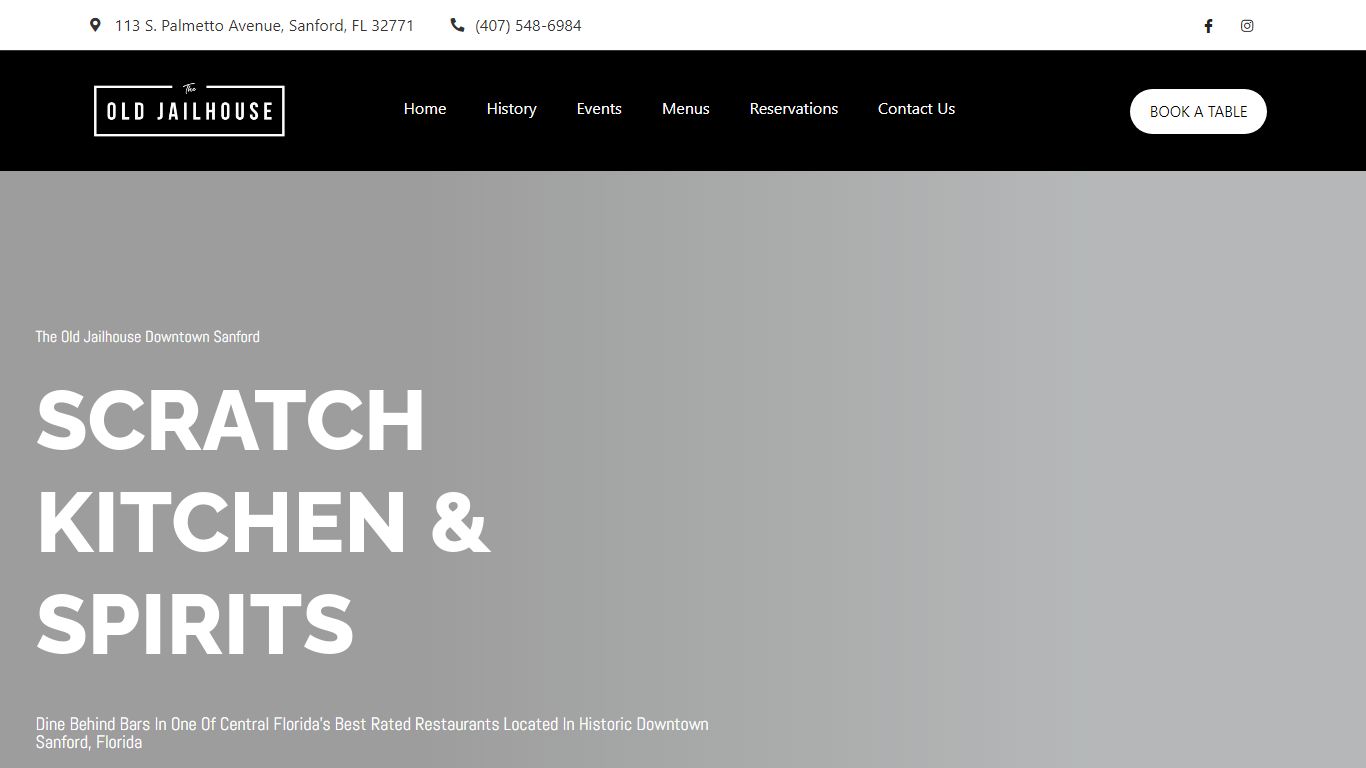This screenshot has height=768, width=1366.
Task: Open the Instagram icon link
Action: (1247, 26)
